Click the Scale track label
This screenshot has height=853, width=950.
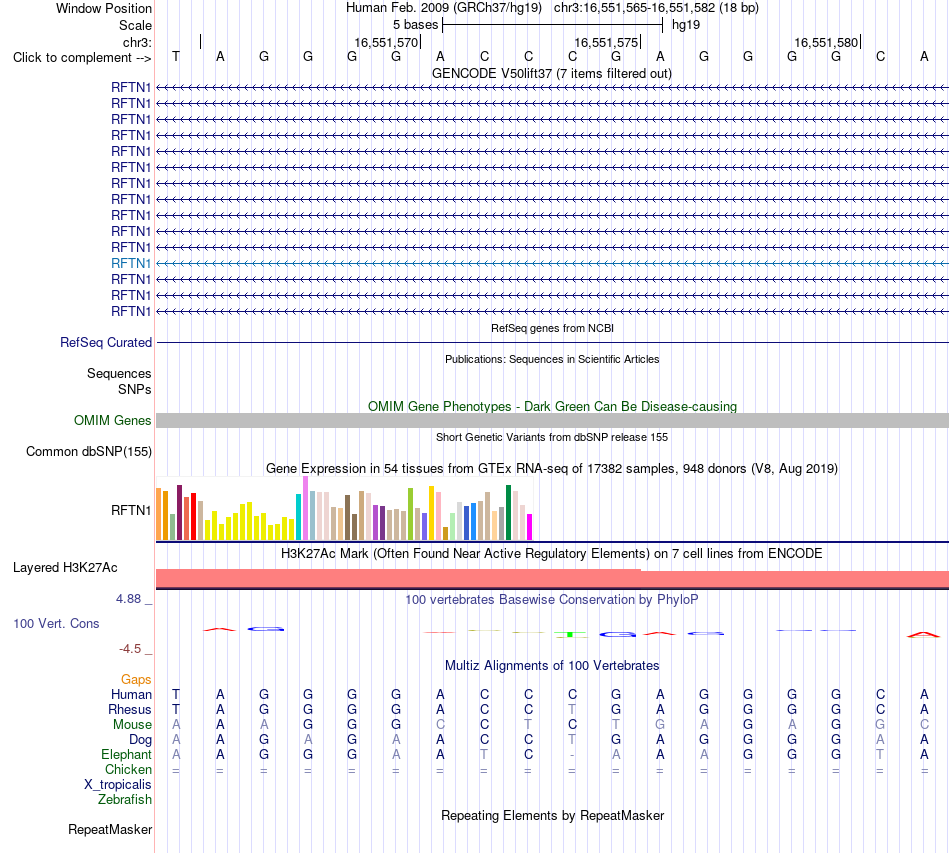[x=135, y=25]
